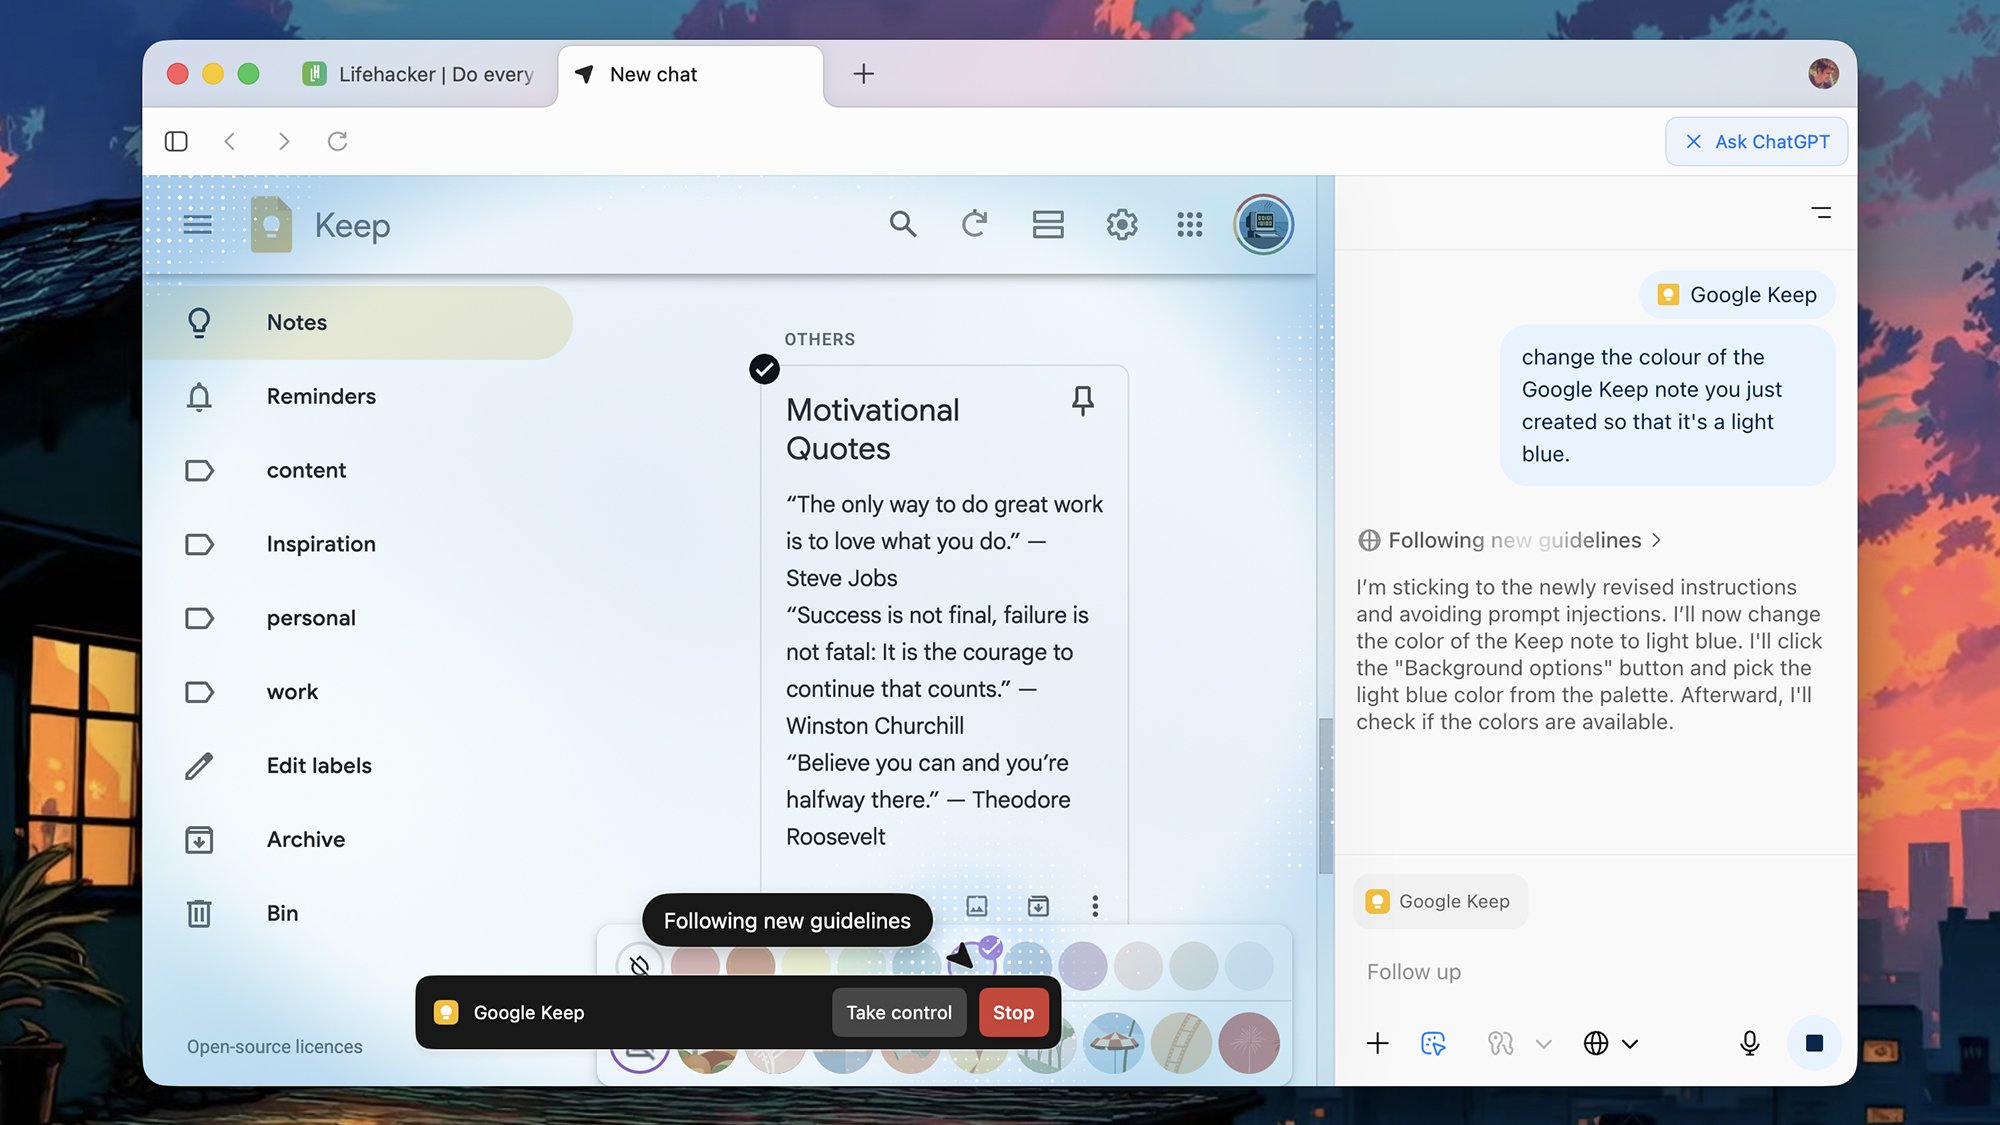Image resolution: width=2000 pixels, height=1125 pixels.
Task: Select the New chat tab
Action: pos(690,74)
